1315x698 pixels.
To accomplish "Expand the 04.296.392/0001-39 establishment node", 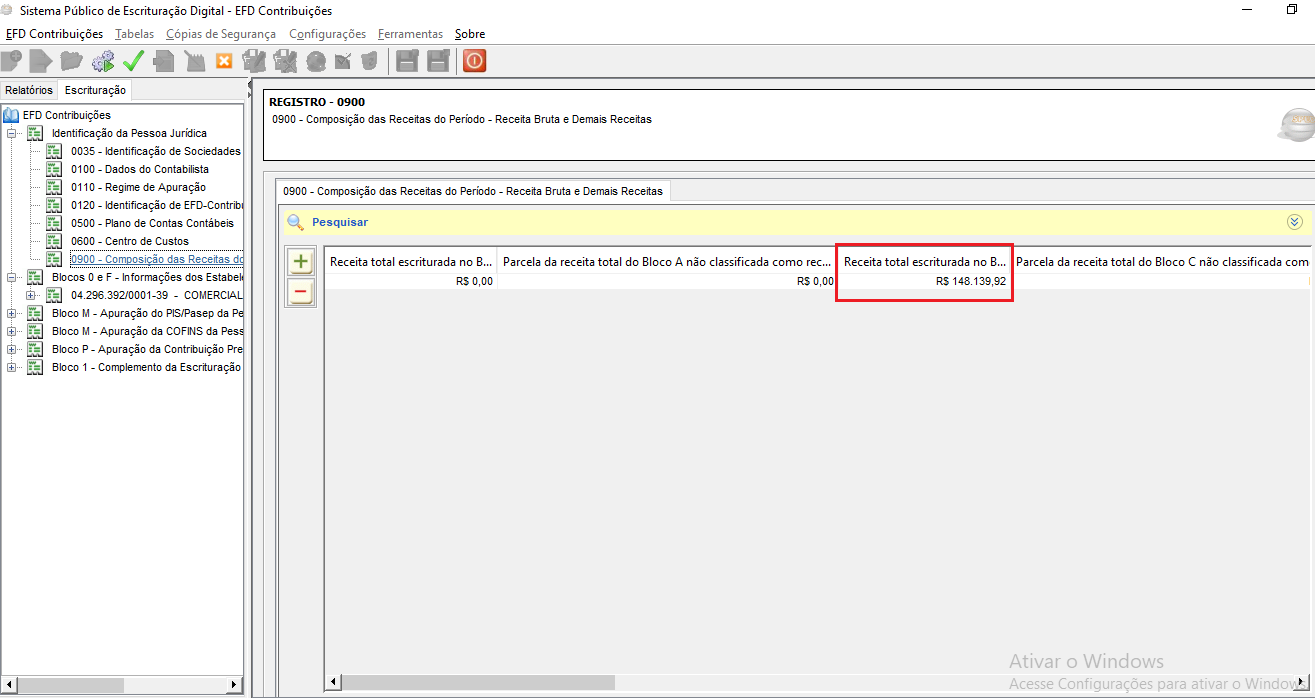I will pos(31,295).
